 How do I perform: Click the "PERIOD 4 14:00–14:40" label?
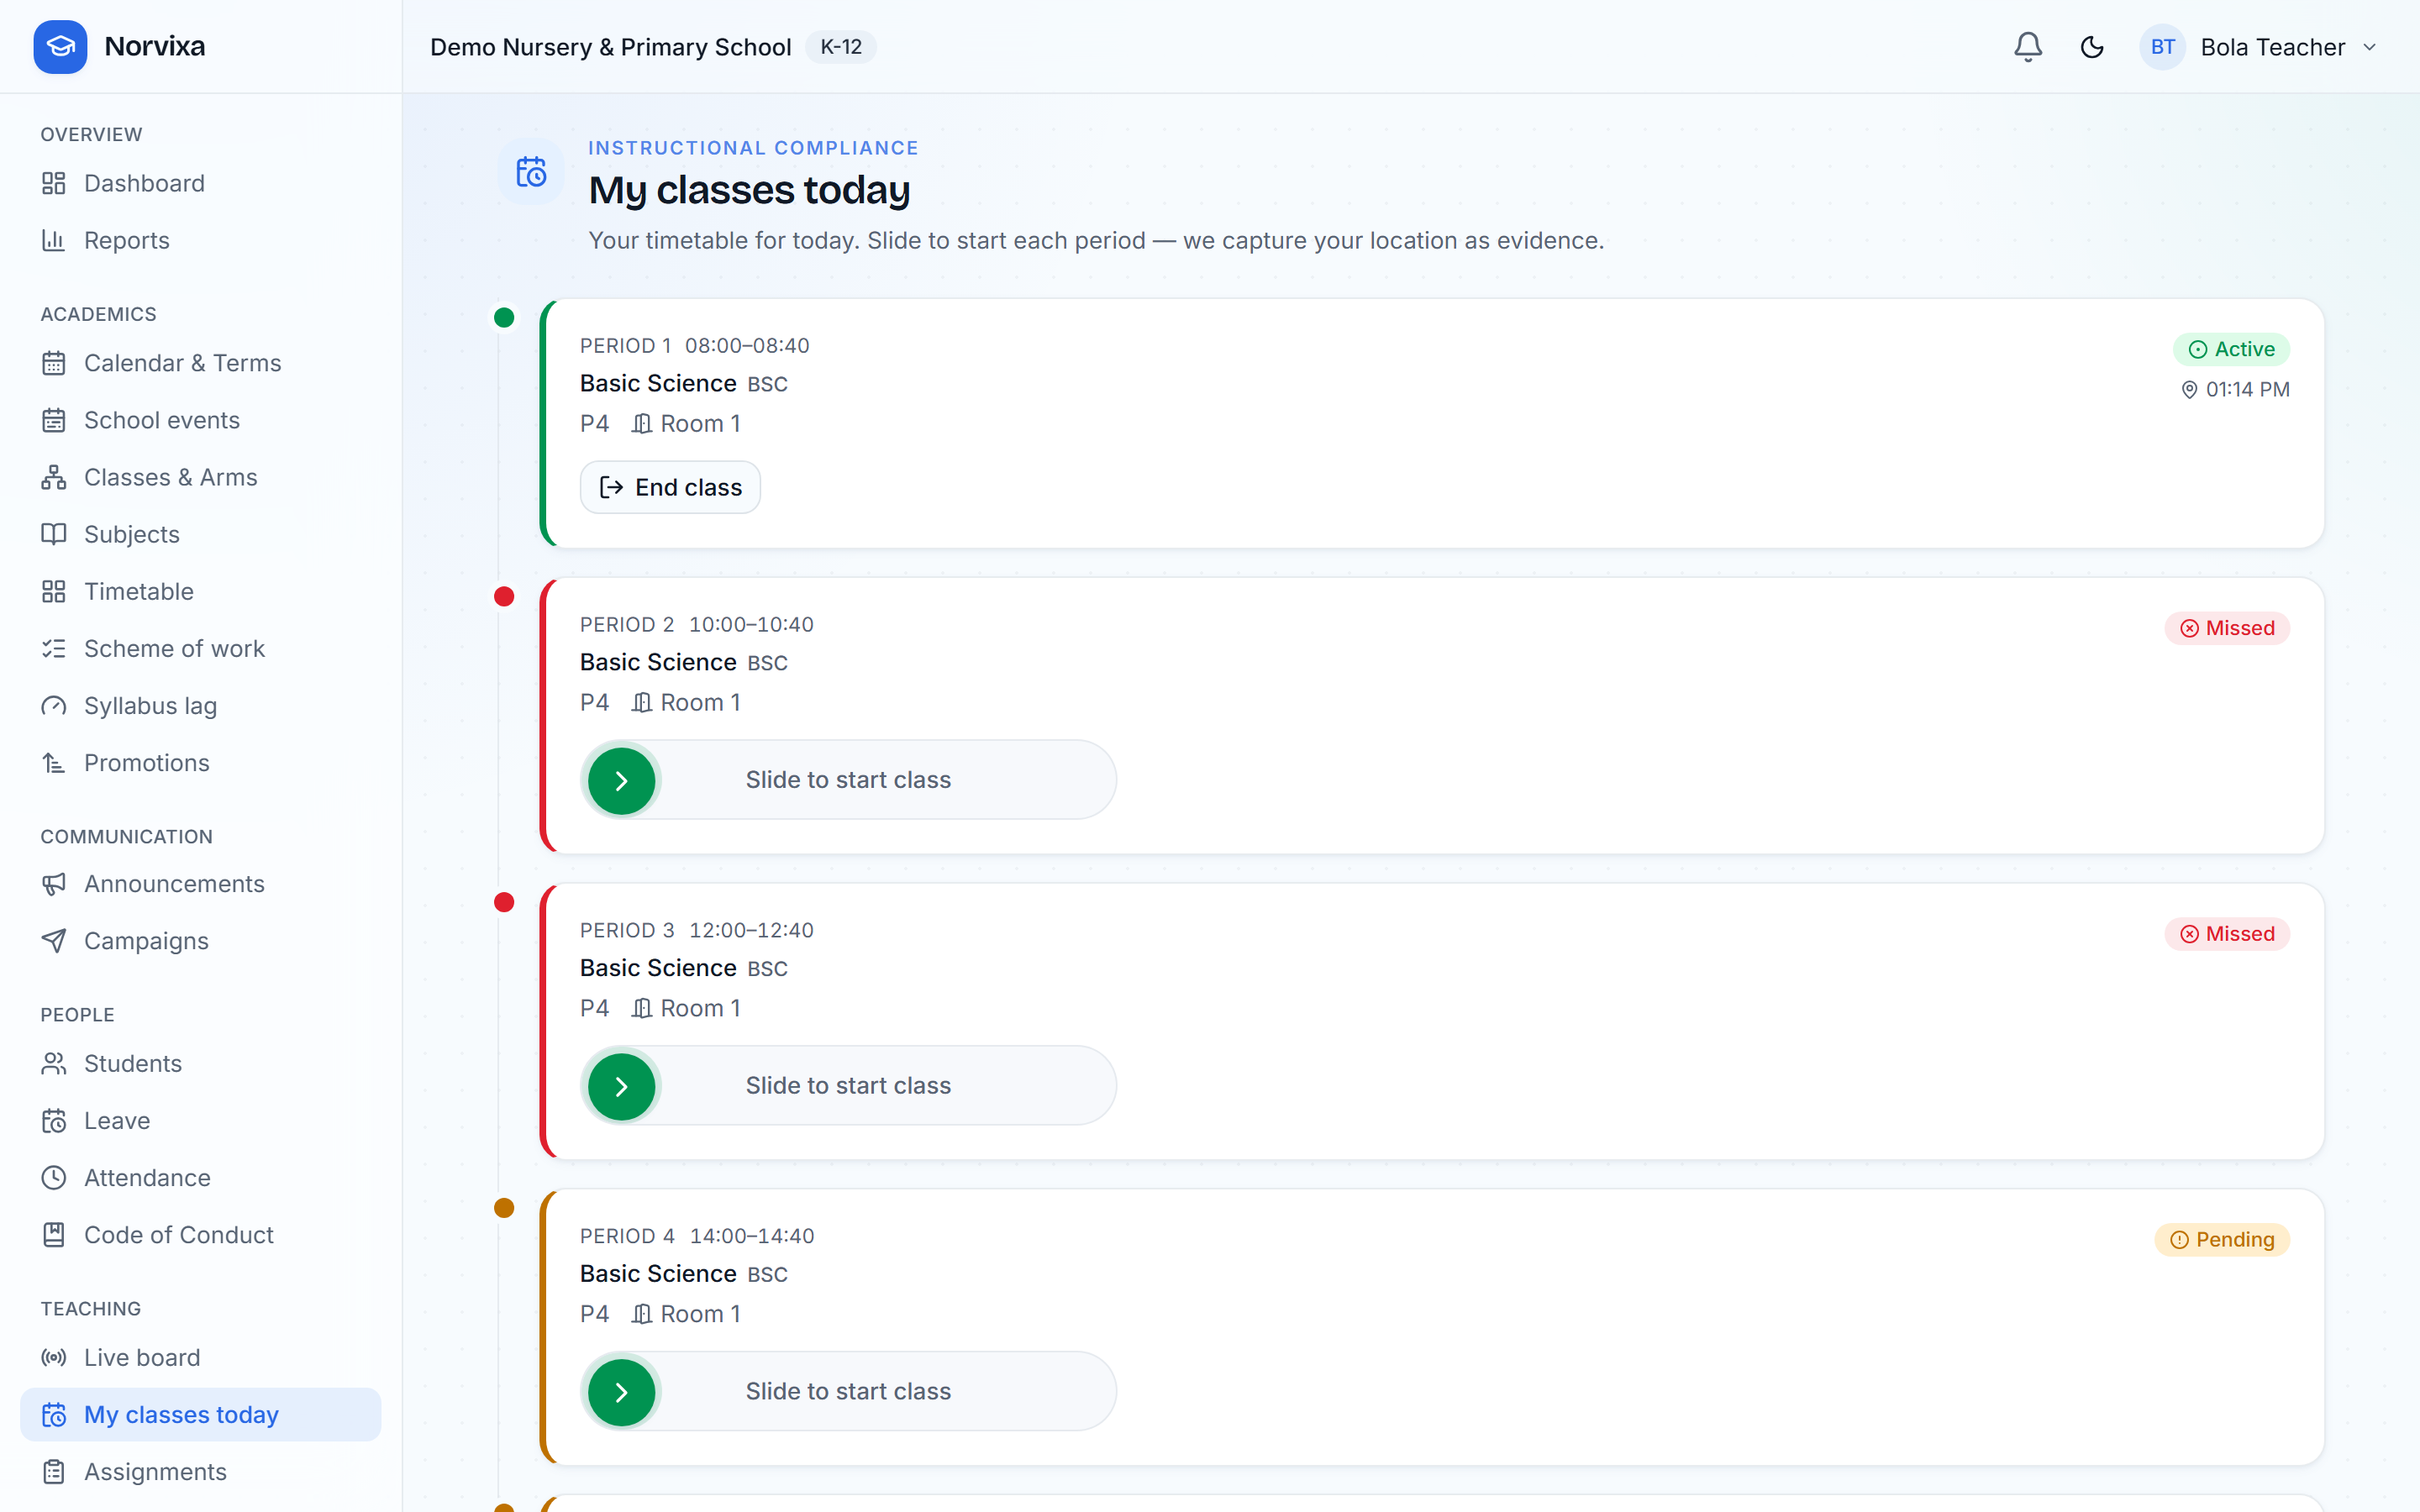pyautogui.click(x=697, y=1236)
